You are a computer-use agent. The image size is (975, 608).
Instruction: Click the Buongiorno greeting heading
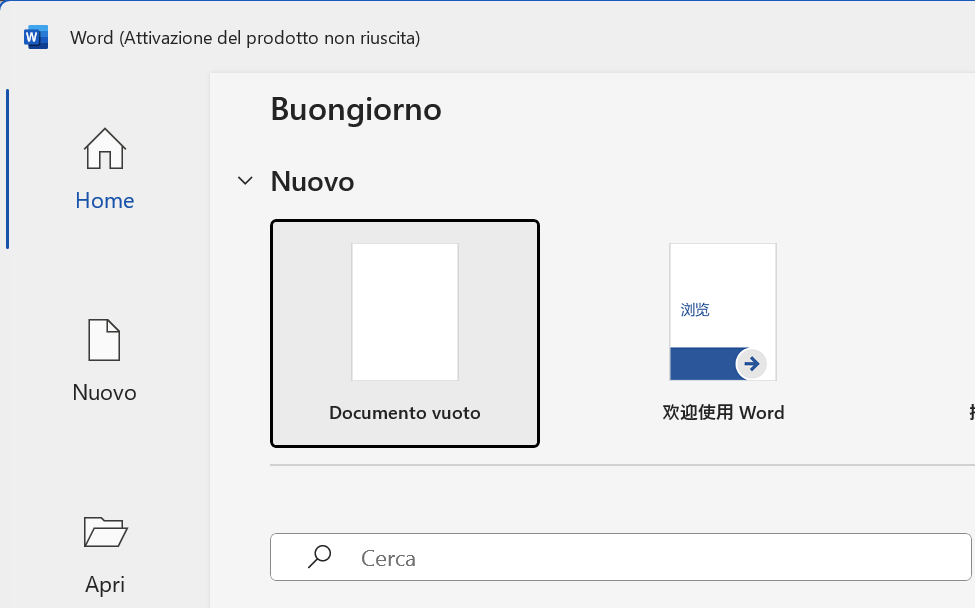point(356,110)
